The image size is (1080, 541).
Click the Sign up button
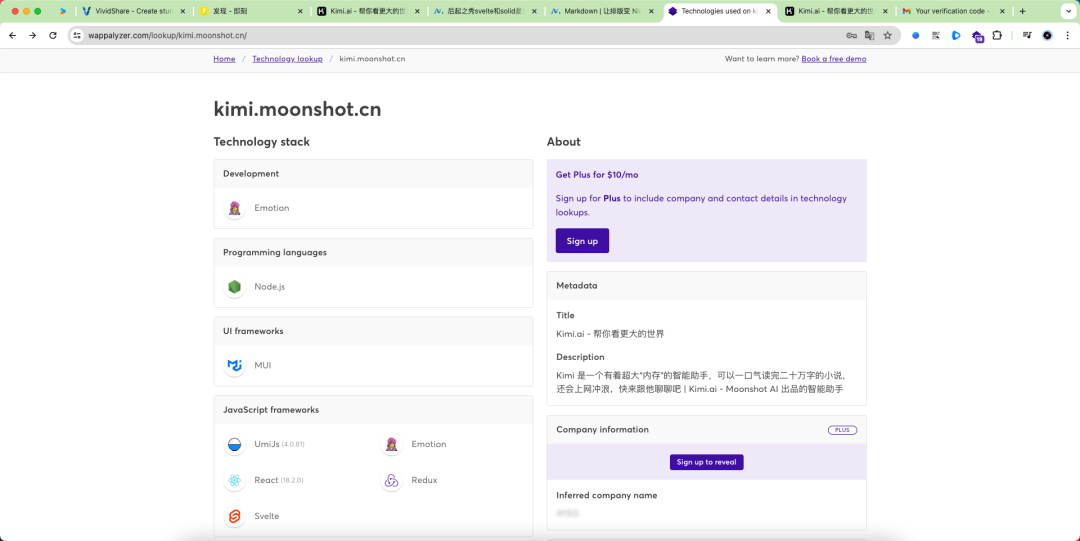pyautogui.click(x=582, y=241)
